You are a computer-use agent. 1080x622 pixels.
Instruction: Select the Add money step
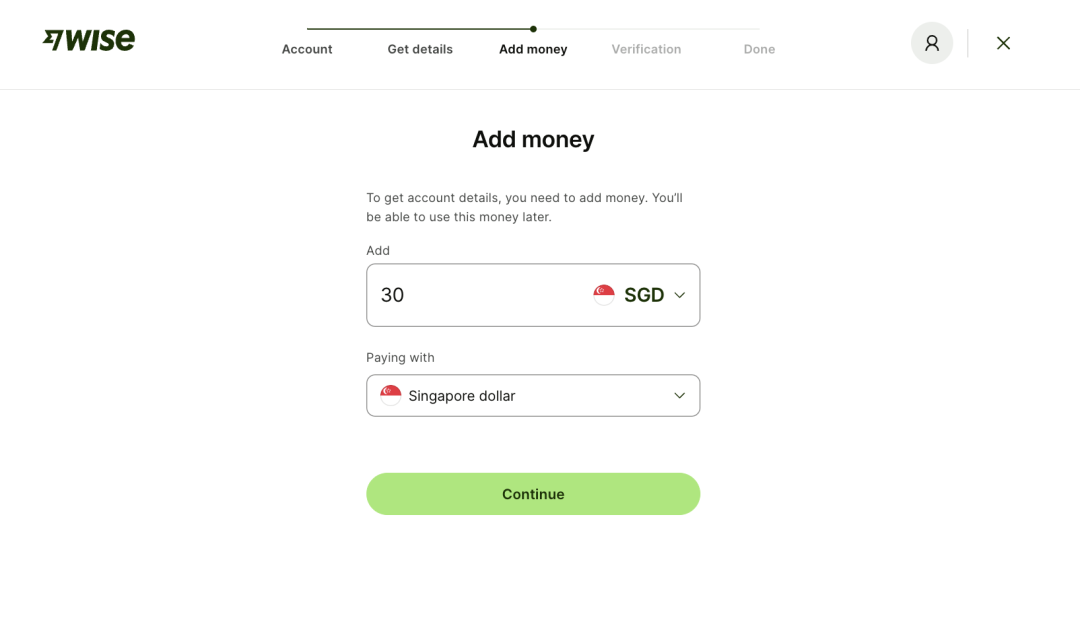pos(533,49)
